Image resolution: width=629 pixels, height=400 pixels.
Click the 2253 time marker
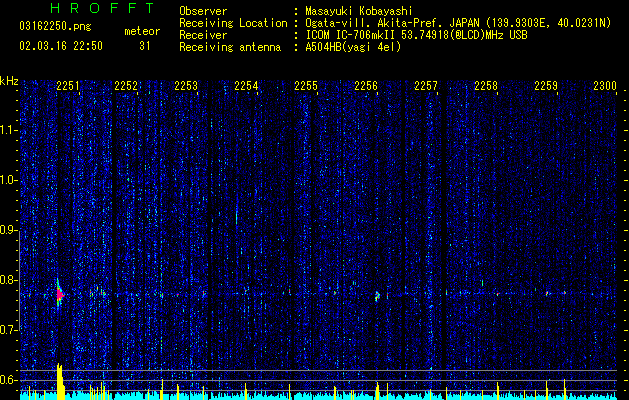pos(186,86)
